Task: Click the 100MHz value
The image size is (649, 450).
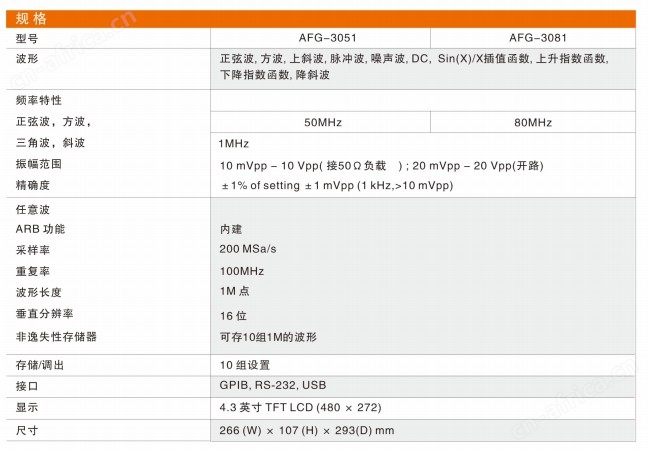Action: pos(242,271)
